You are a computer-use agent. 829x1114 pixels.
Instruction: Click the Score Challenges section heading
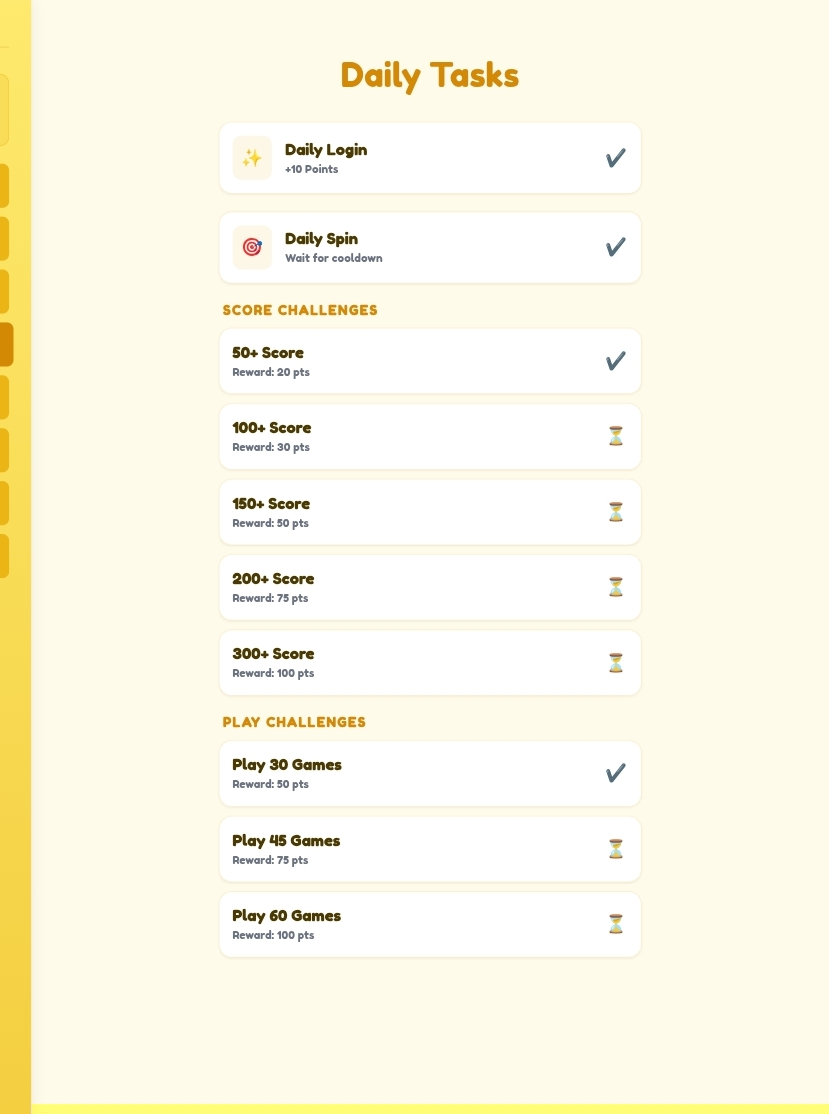300,310
